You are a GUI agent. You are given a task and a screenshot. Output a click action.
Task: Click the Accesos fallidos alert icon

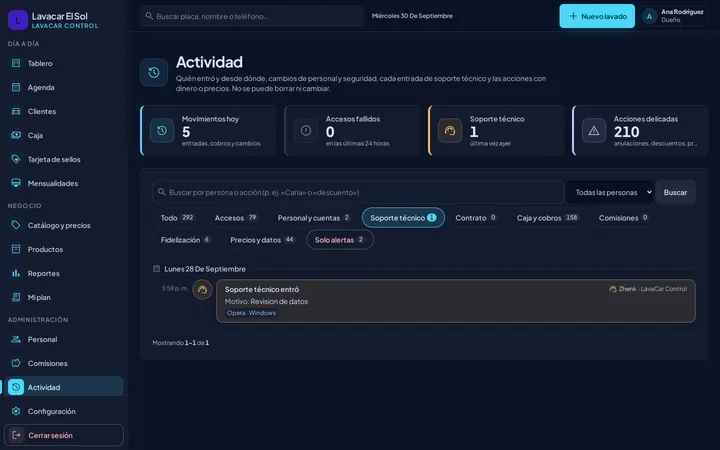pyautogui.click(x=306, y=131)
